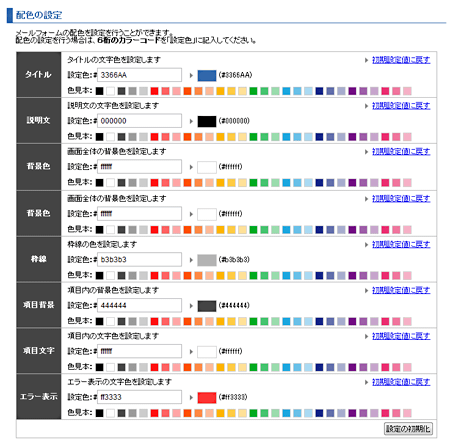Image resolution: width=450 pixels, height=448 pixels.
Task: Reset タイトル color via 初期設定値に戻す link
Action: [x=401, y=60]
